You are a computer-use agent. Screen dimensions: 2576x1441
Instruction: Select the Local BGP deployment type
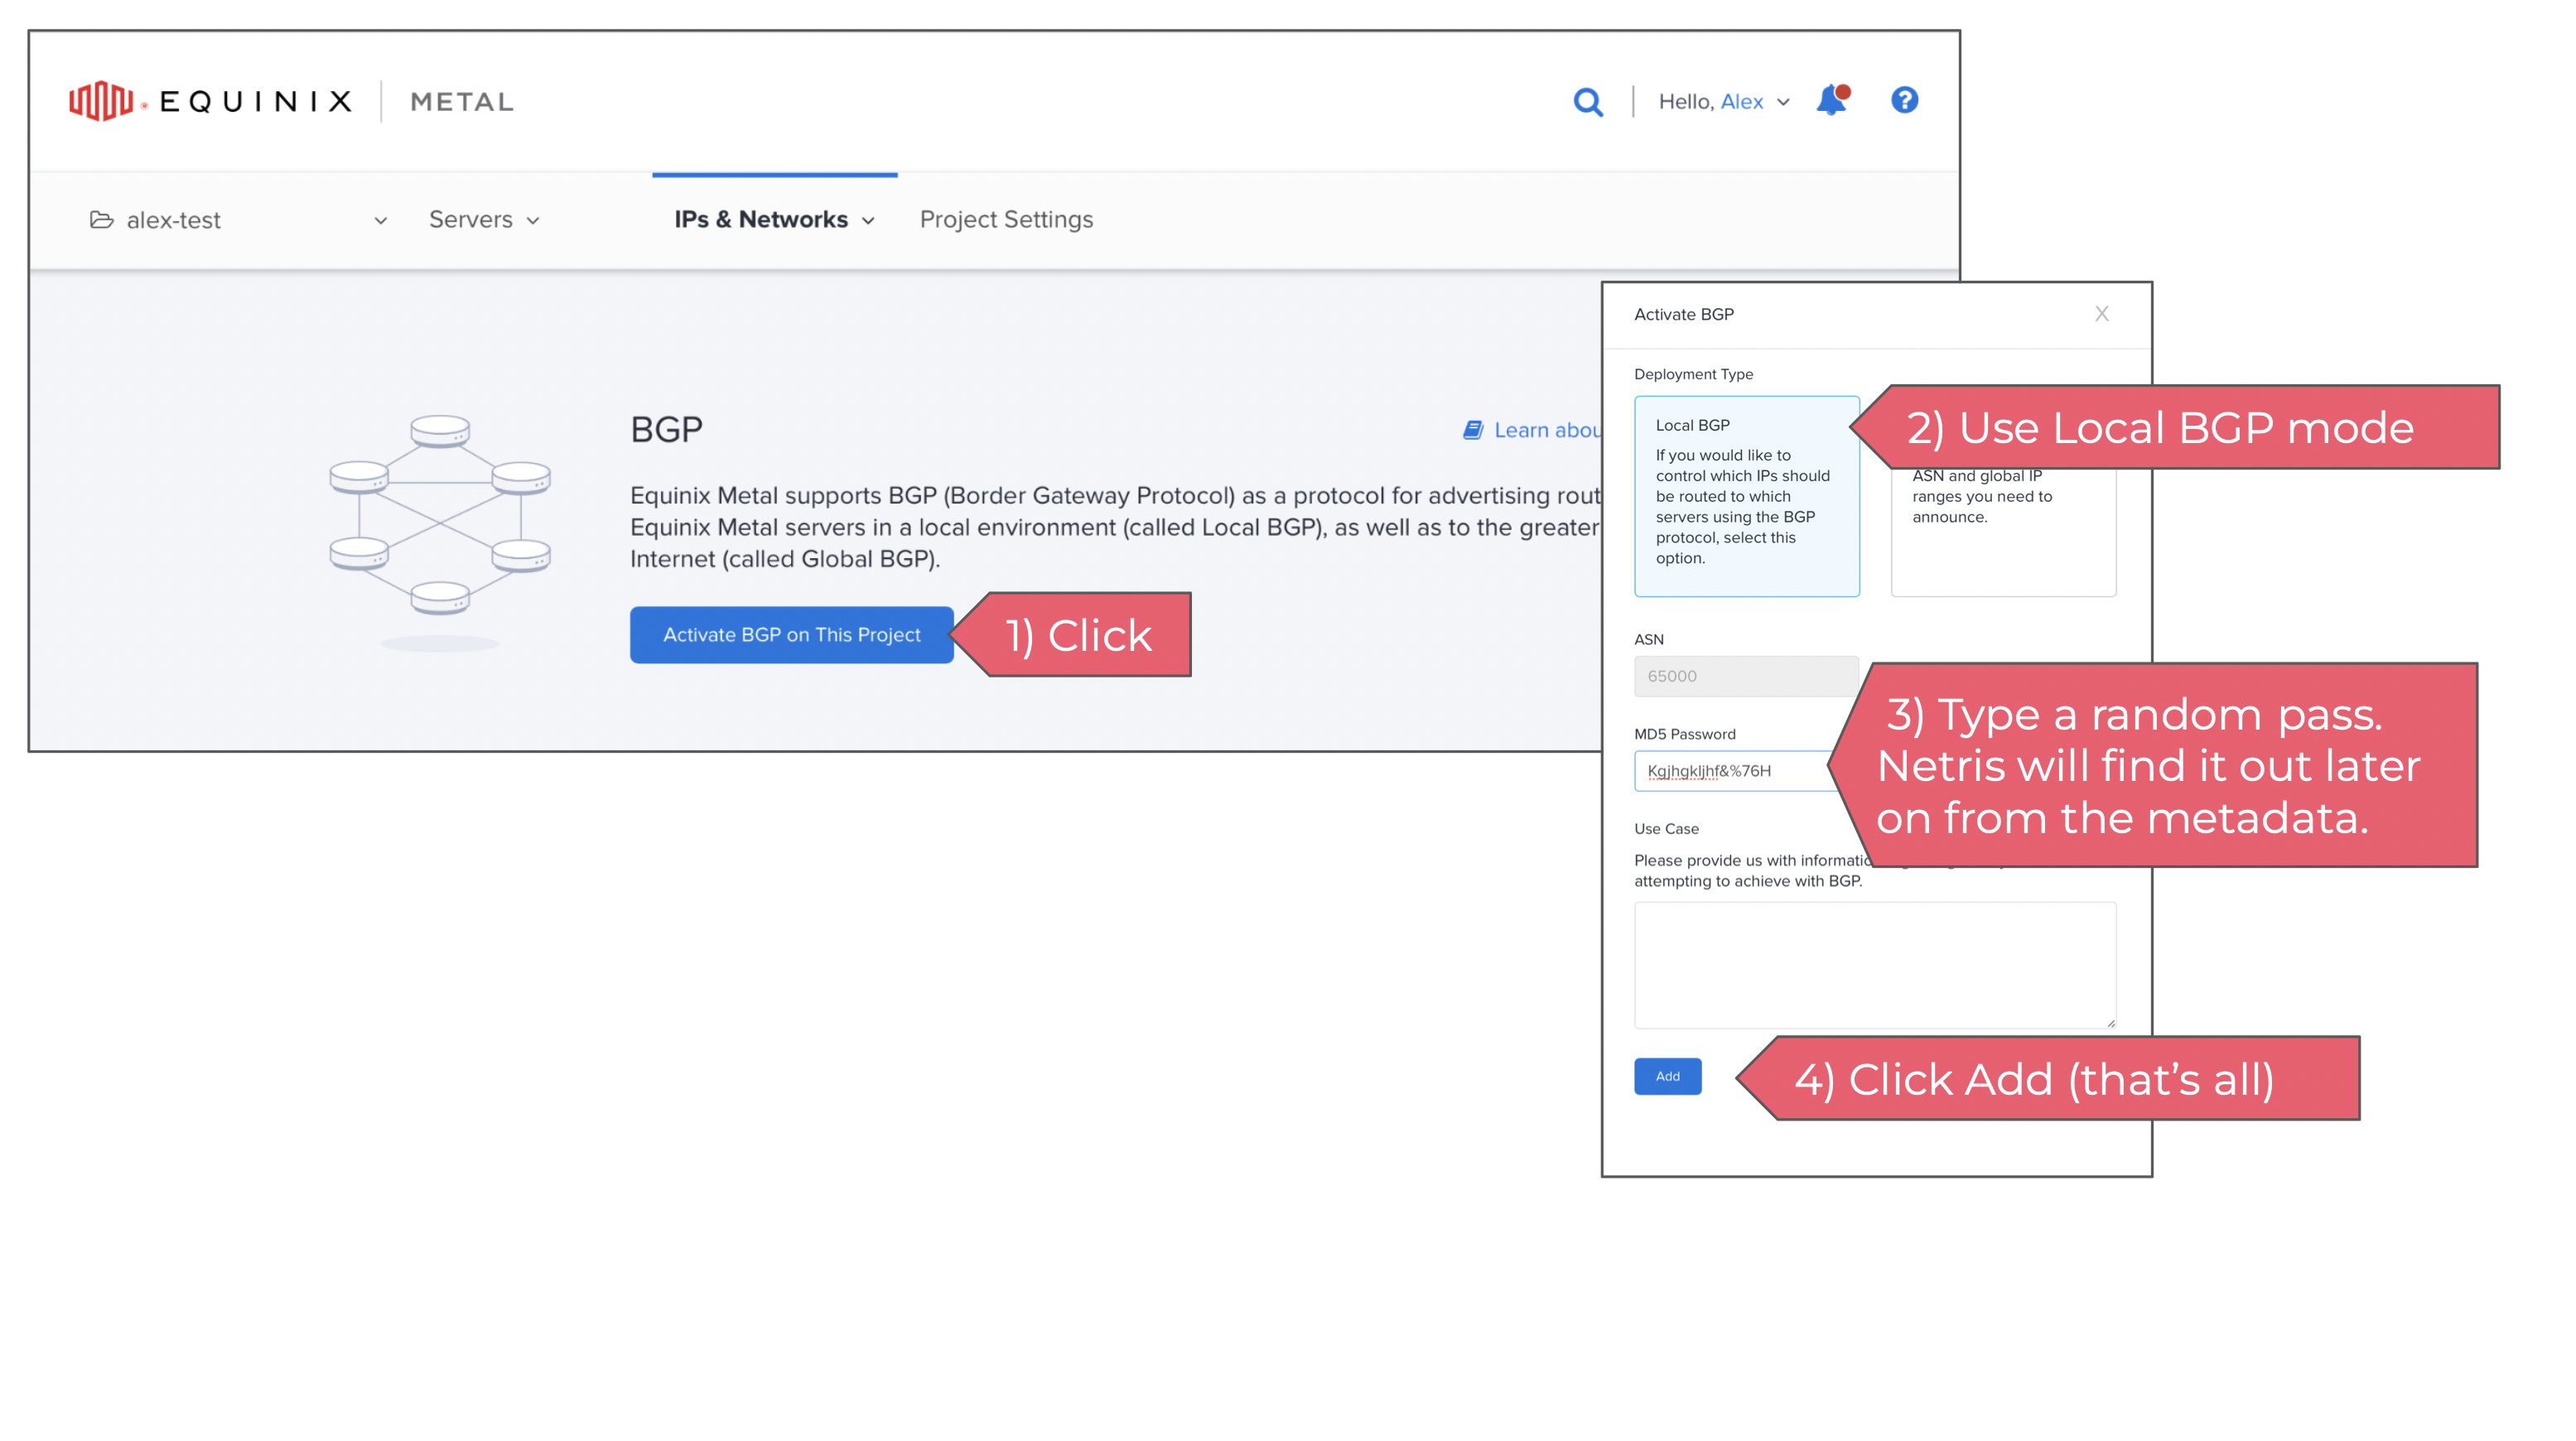point(1746,497)
